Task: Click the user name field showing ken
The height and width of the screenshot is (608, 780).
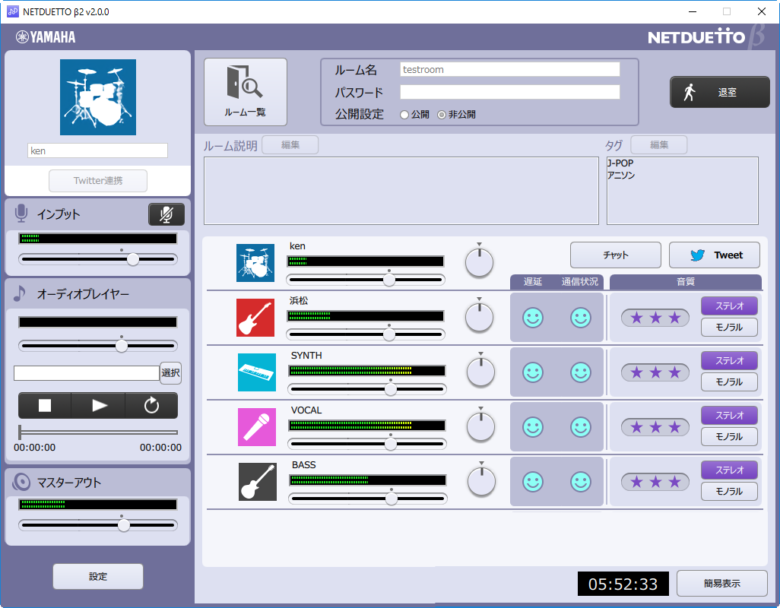Action: coord(98,151)
